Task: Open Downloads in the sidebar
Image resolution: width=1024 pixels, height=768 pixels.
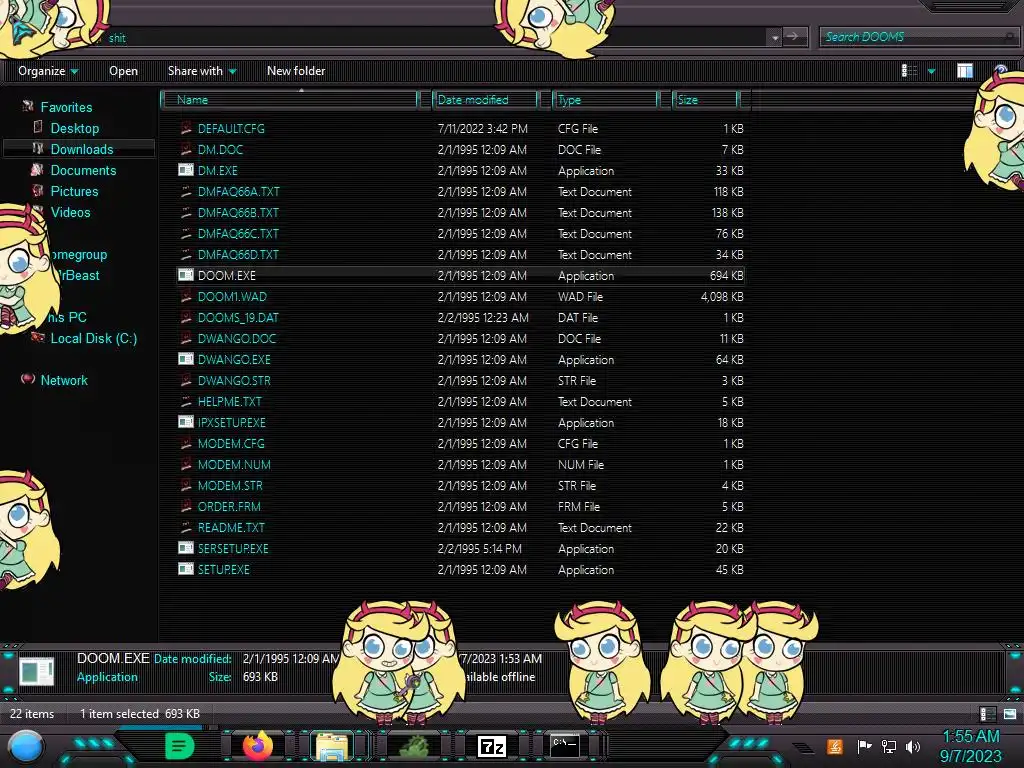Action: (82, 150)
